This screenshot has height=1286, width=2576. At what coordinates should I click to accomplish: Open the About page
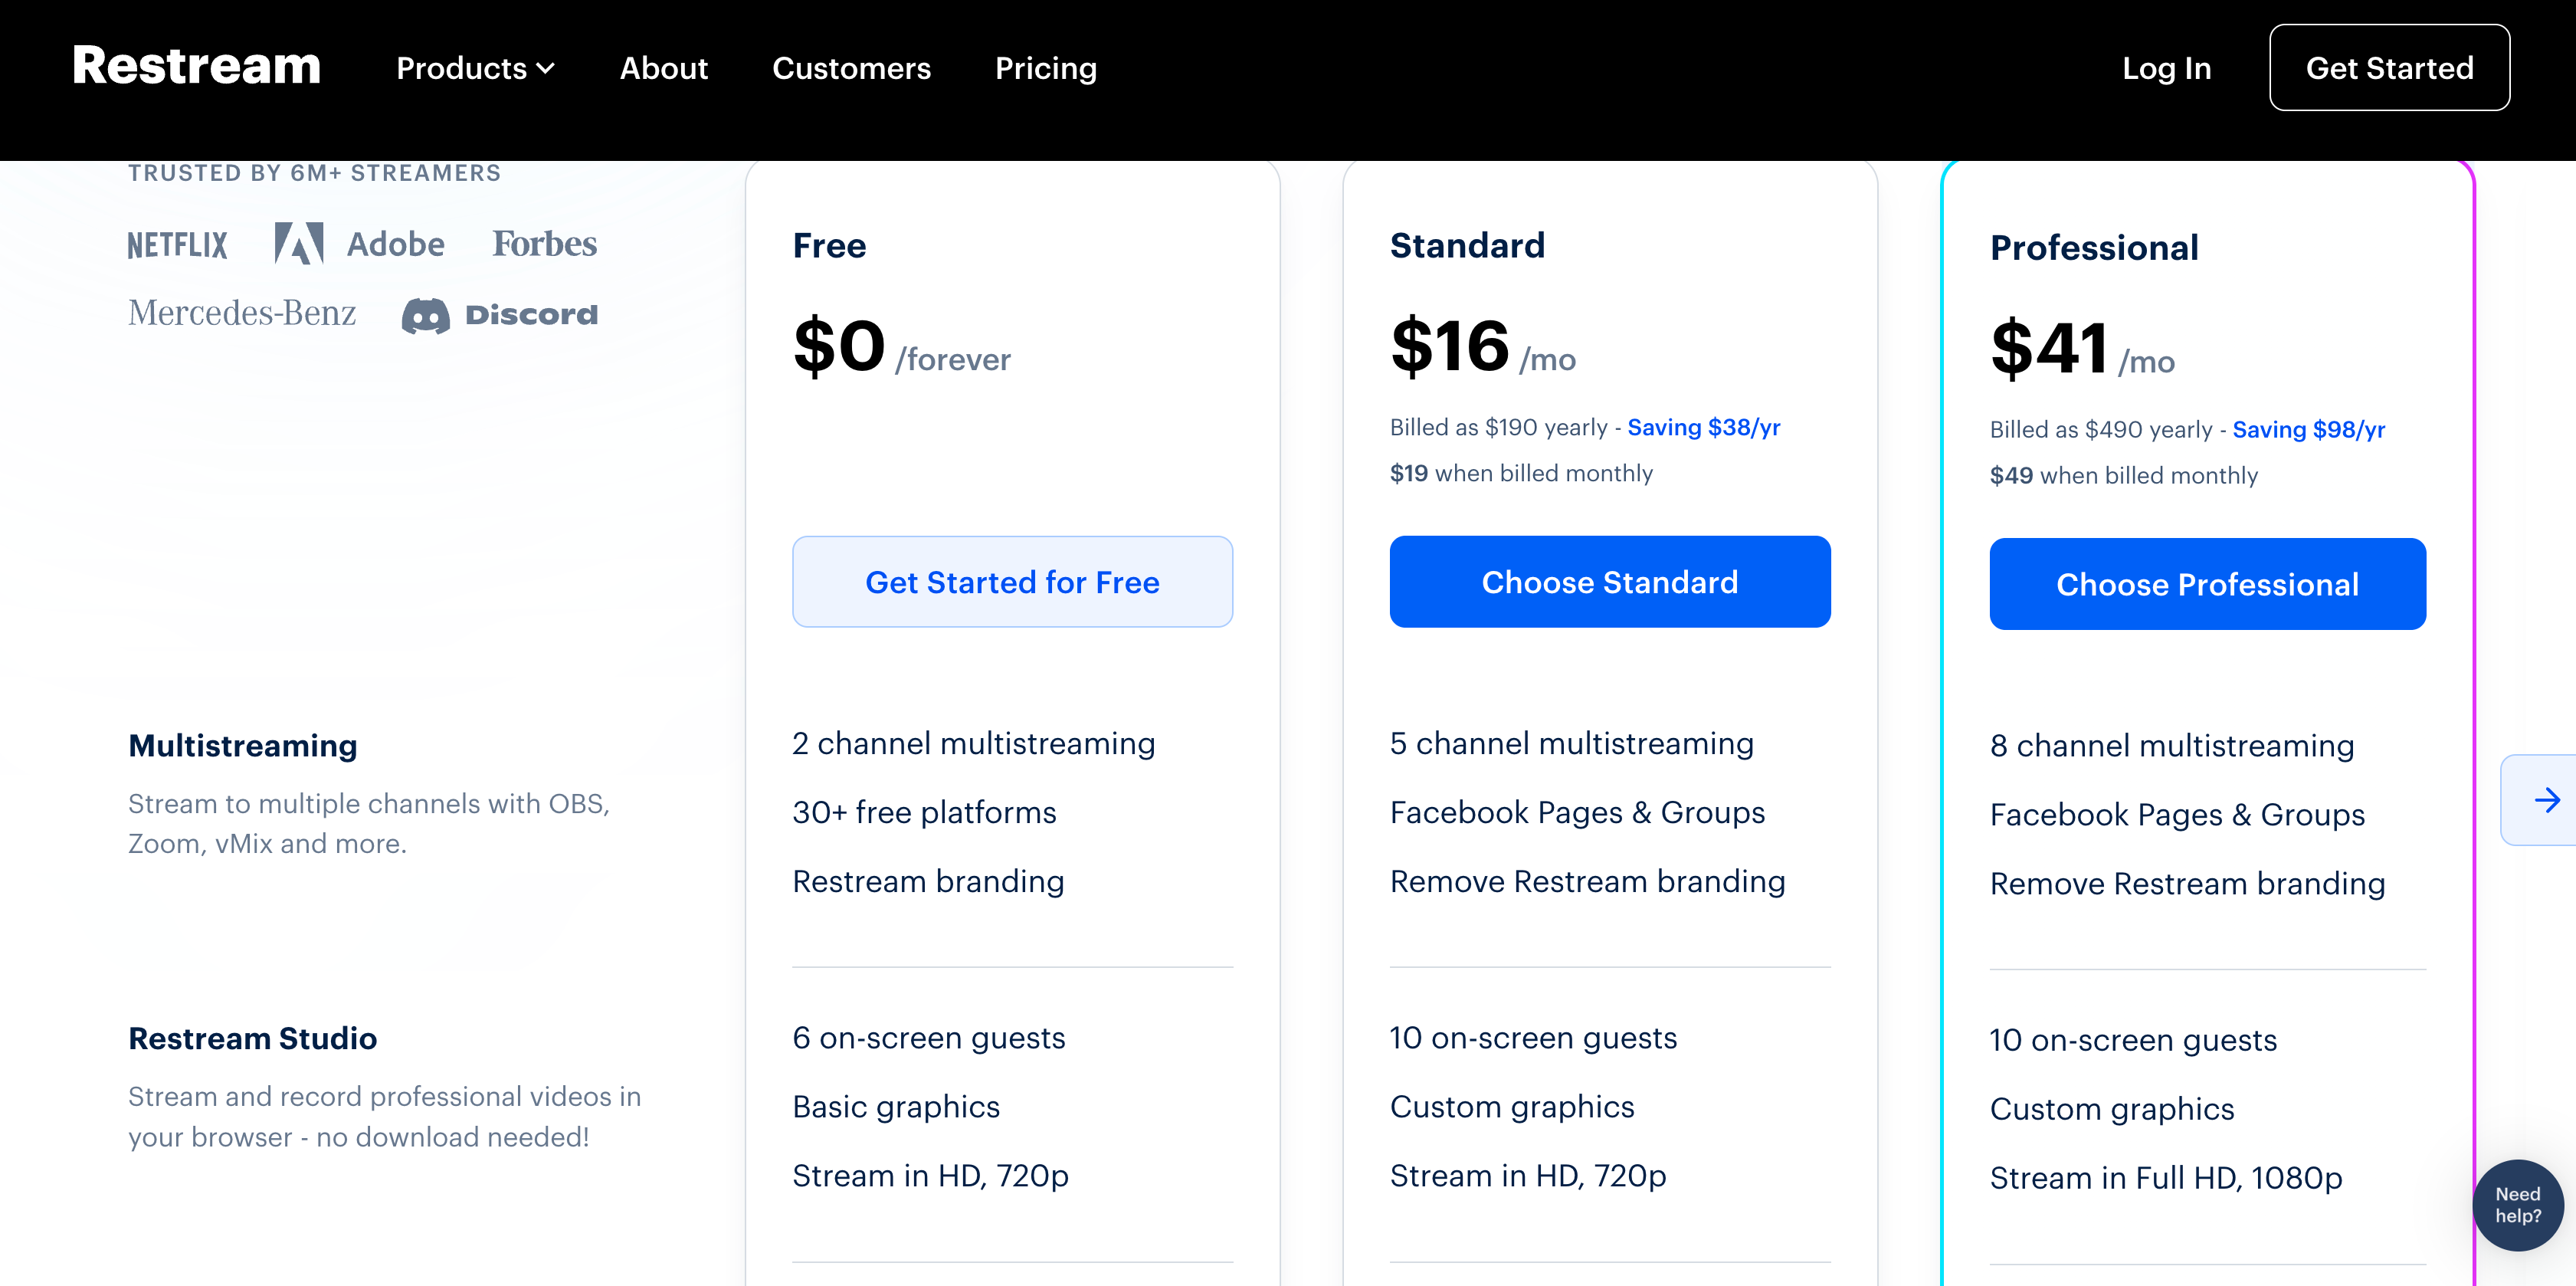click(x=663, y=68)
